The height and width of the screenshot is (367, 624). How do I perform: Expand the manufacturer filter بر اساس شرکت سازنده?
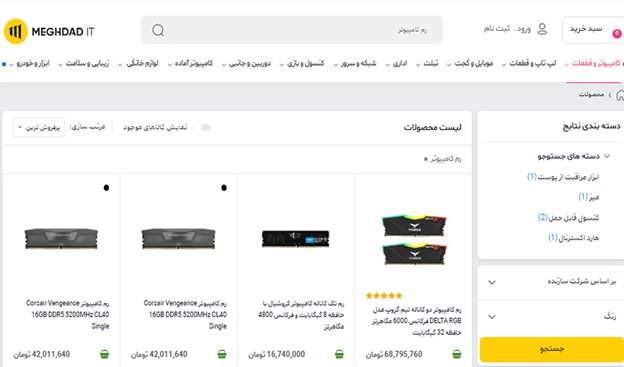pos(551,282)
